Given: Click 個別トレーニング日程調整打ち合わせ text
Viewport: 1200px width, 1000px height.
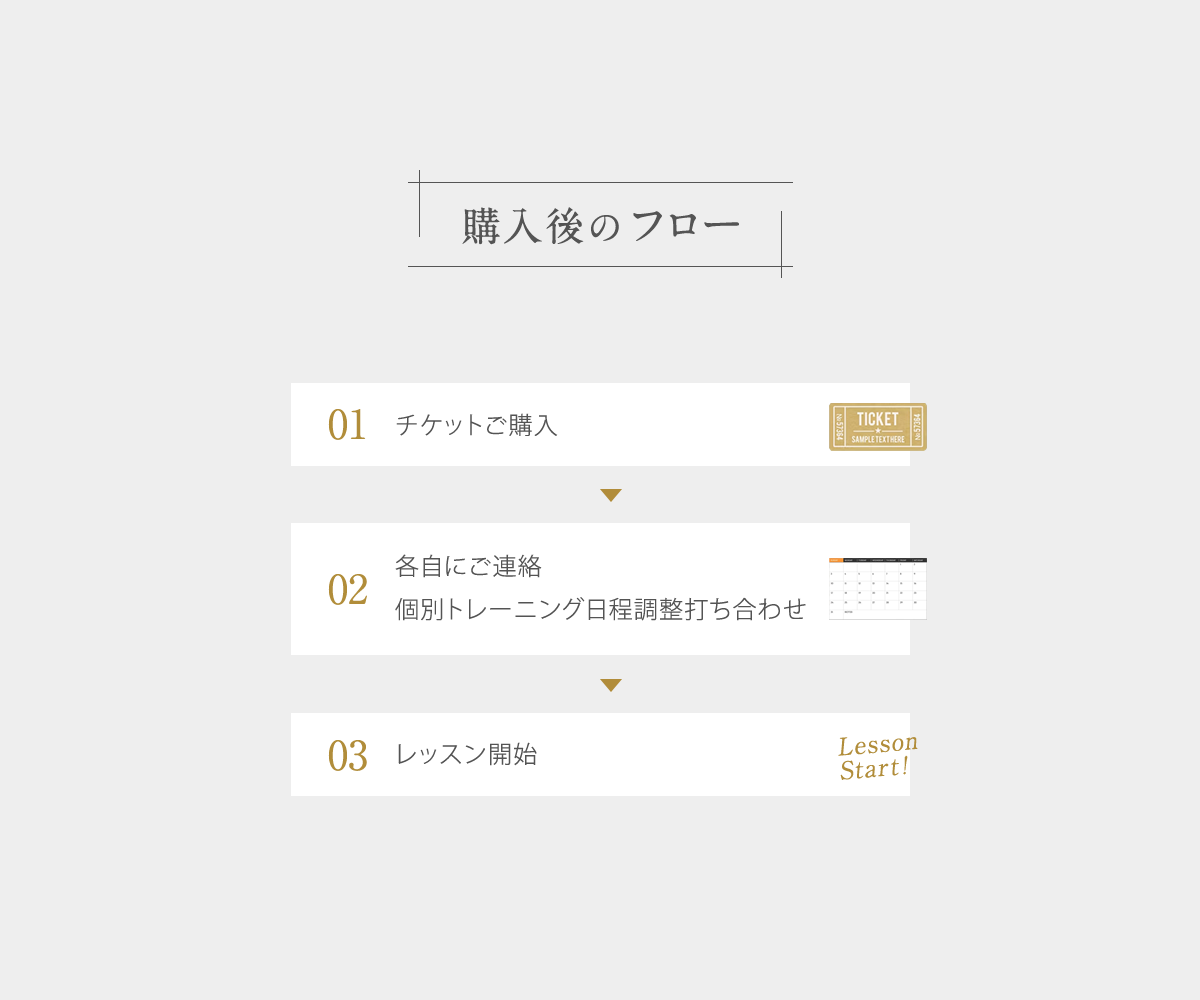Looking at the screenshot, I should click(x=600, y=609).
